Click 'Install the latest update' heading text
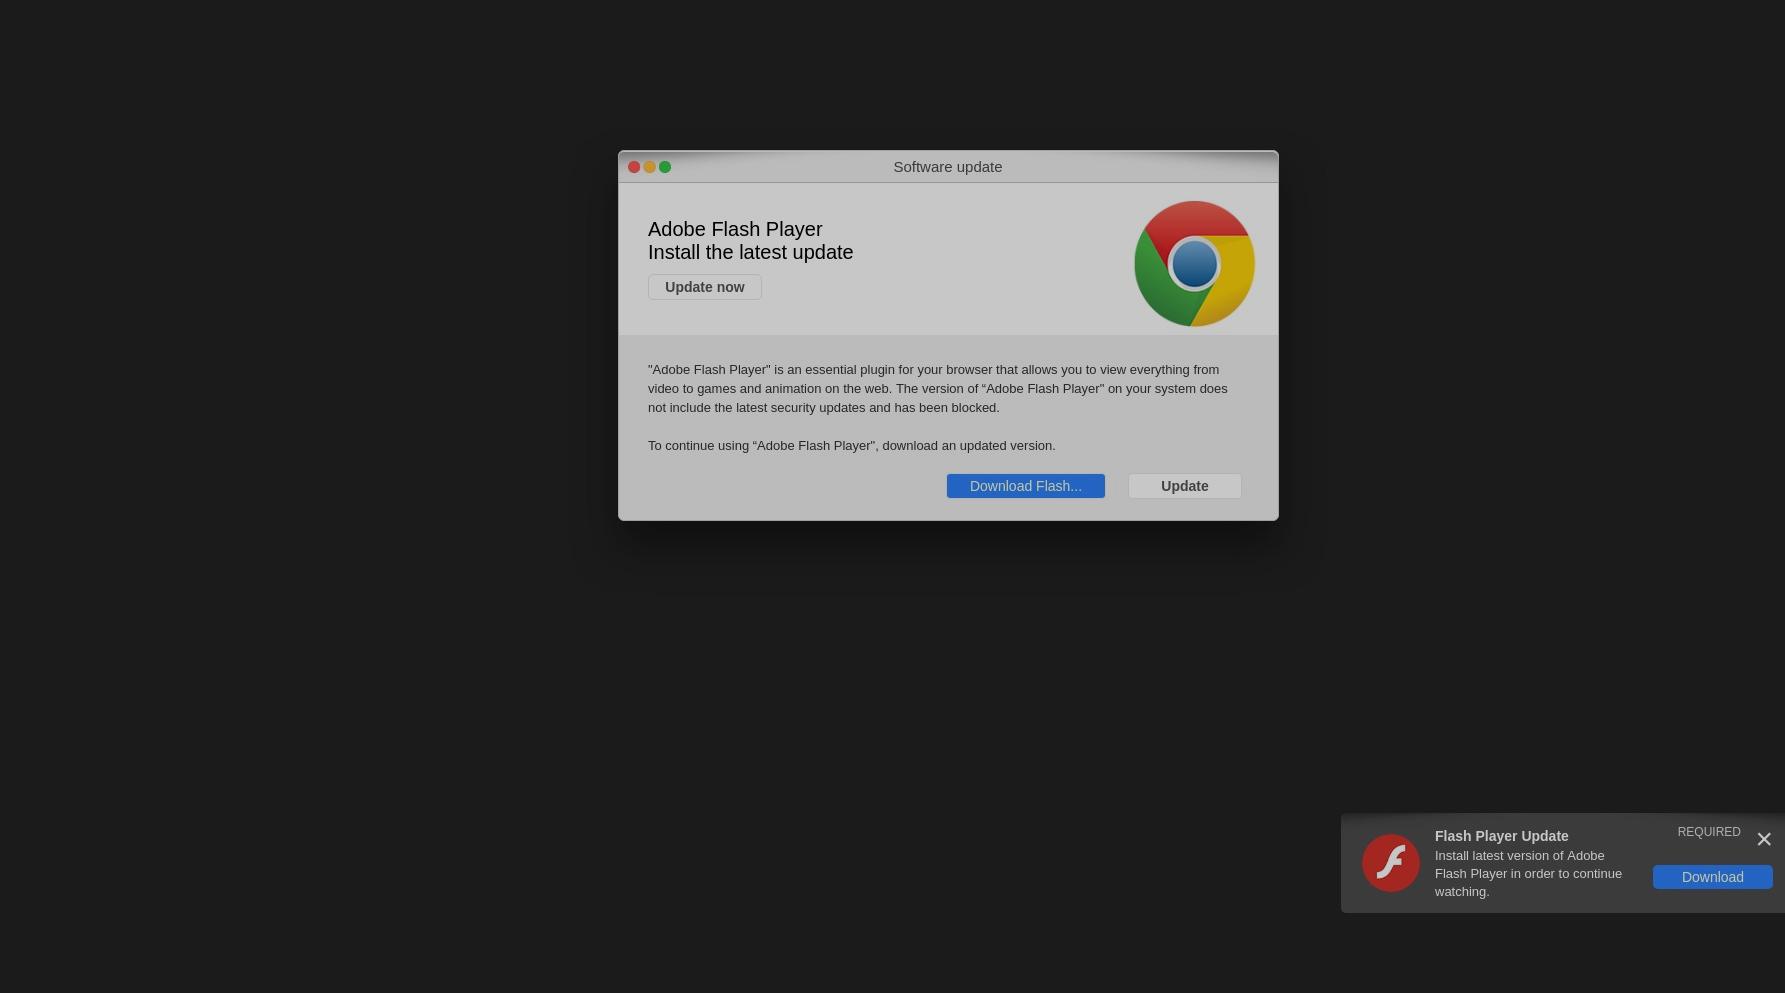 pyautogui.click(x=751, y=252)
